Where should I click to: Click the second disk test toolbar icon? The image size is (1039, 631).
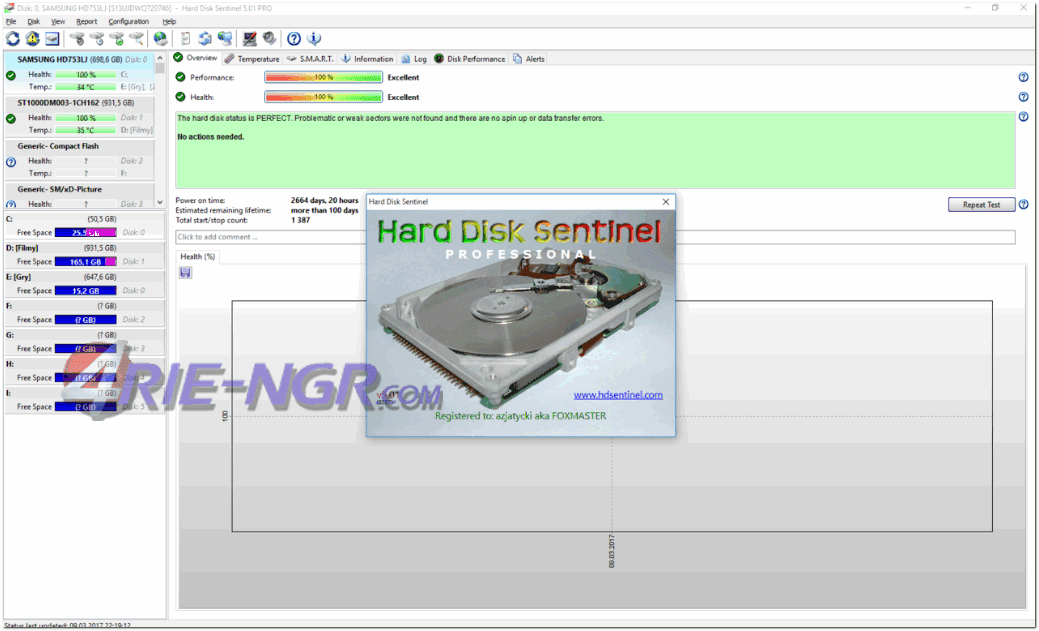pyautogui.click(x=97, y=38)
